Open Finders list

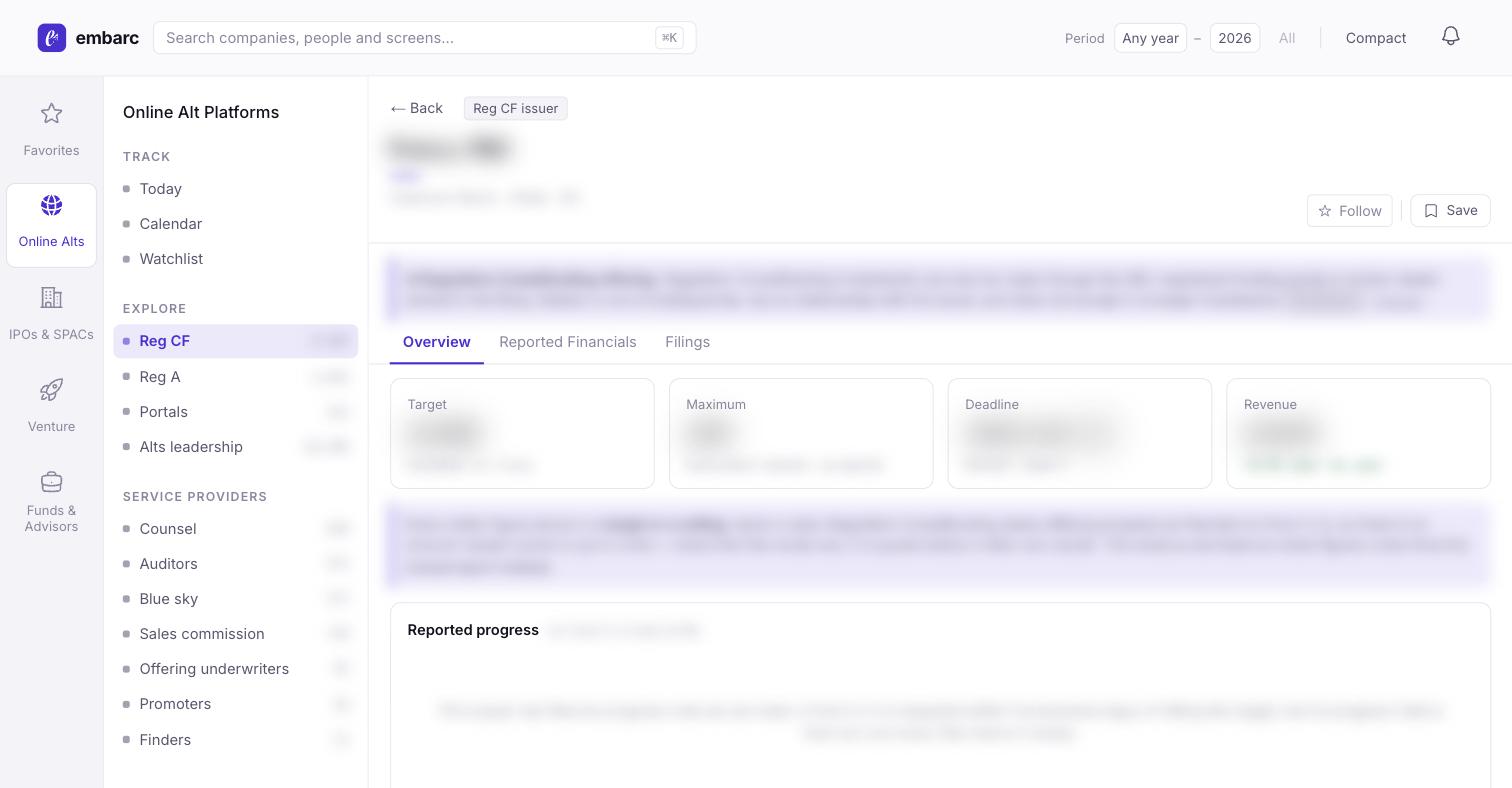[x=235, y=740]
